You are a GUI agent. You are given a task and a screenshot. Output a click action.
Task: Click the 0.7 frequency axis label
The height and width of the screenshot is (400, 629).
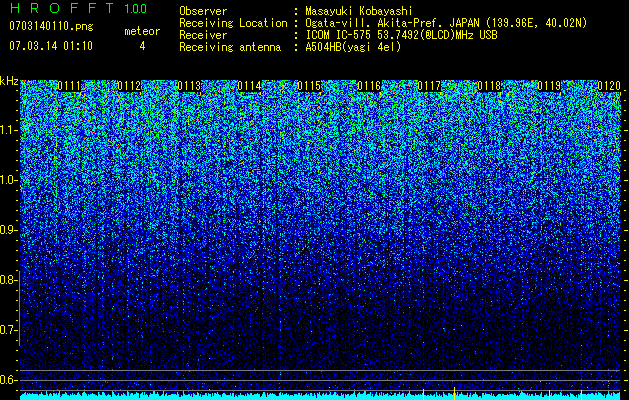pyautogui.click(x=8, y=330)
